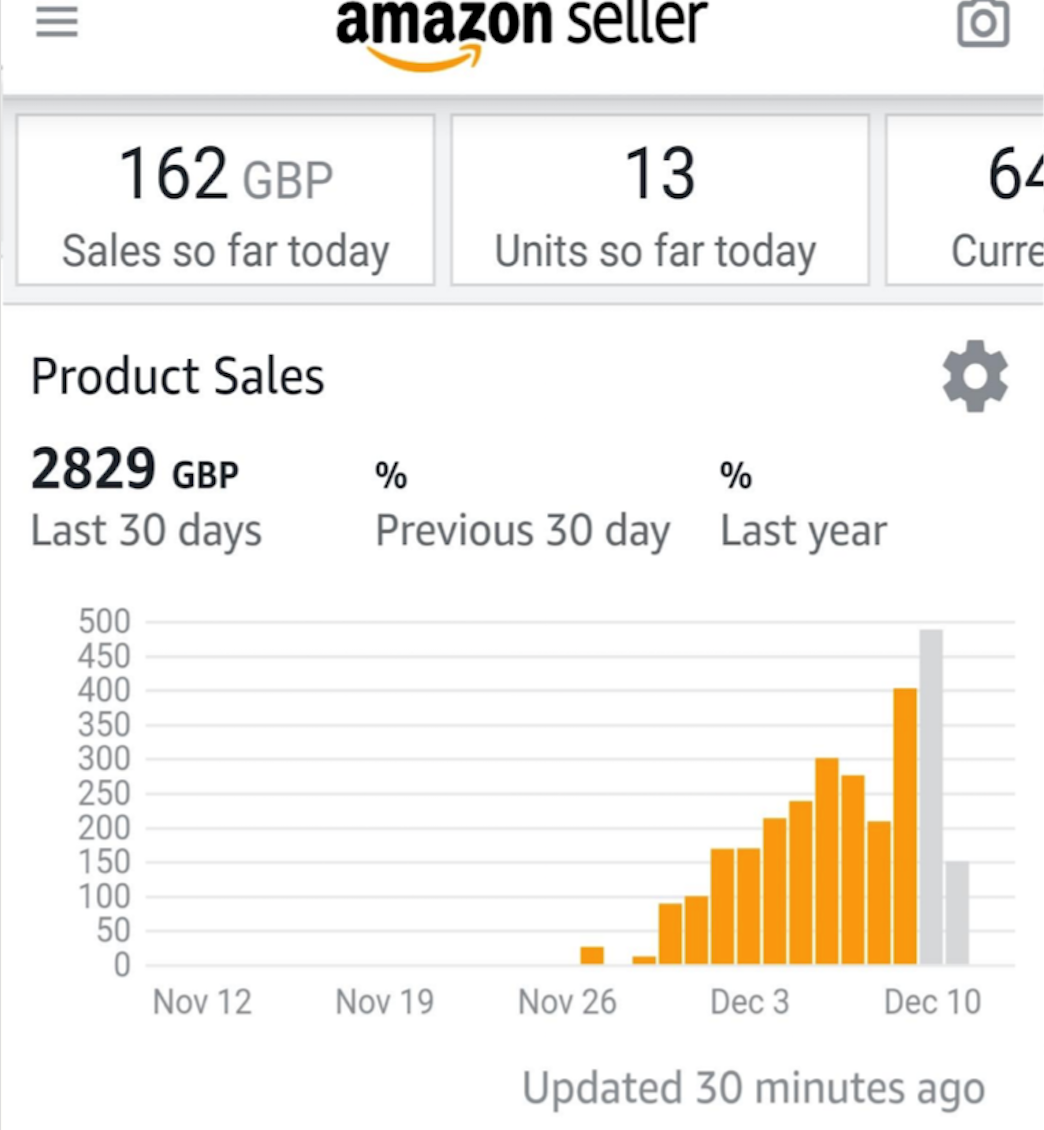Tap the small orange bar near Nov 26
Screen dimensions: 1044x1130
[x=592, y=955]
